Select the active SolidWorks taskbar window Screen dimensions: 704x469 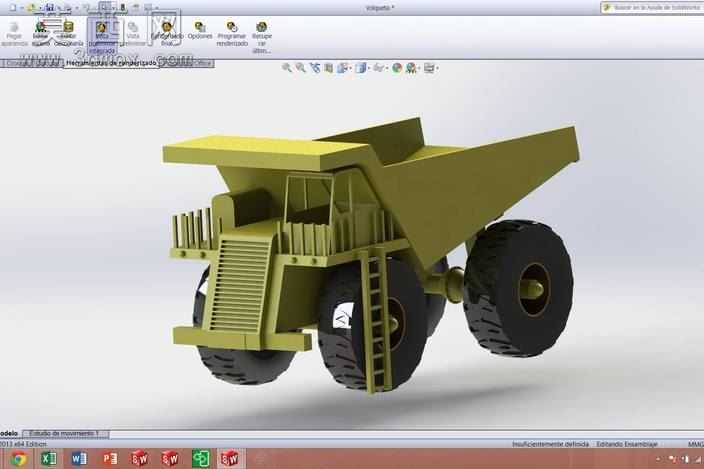pos(230,459)
